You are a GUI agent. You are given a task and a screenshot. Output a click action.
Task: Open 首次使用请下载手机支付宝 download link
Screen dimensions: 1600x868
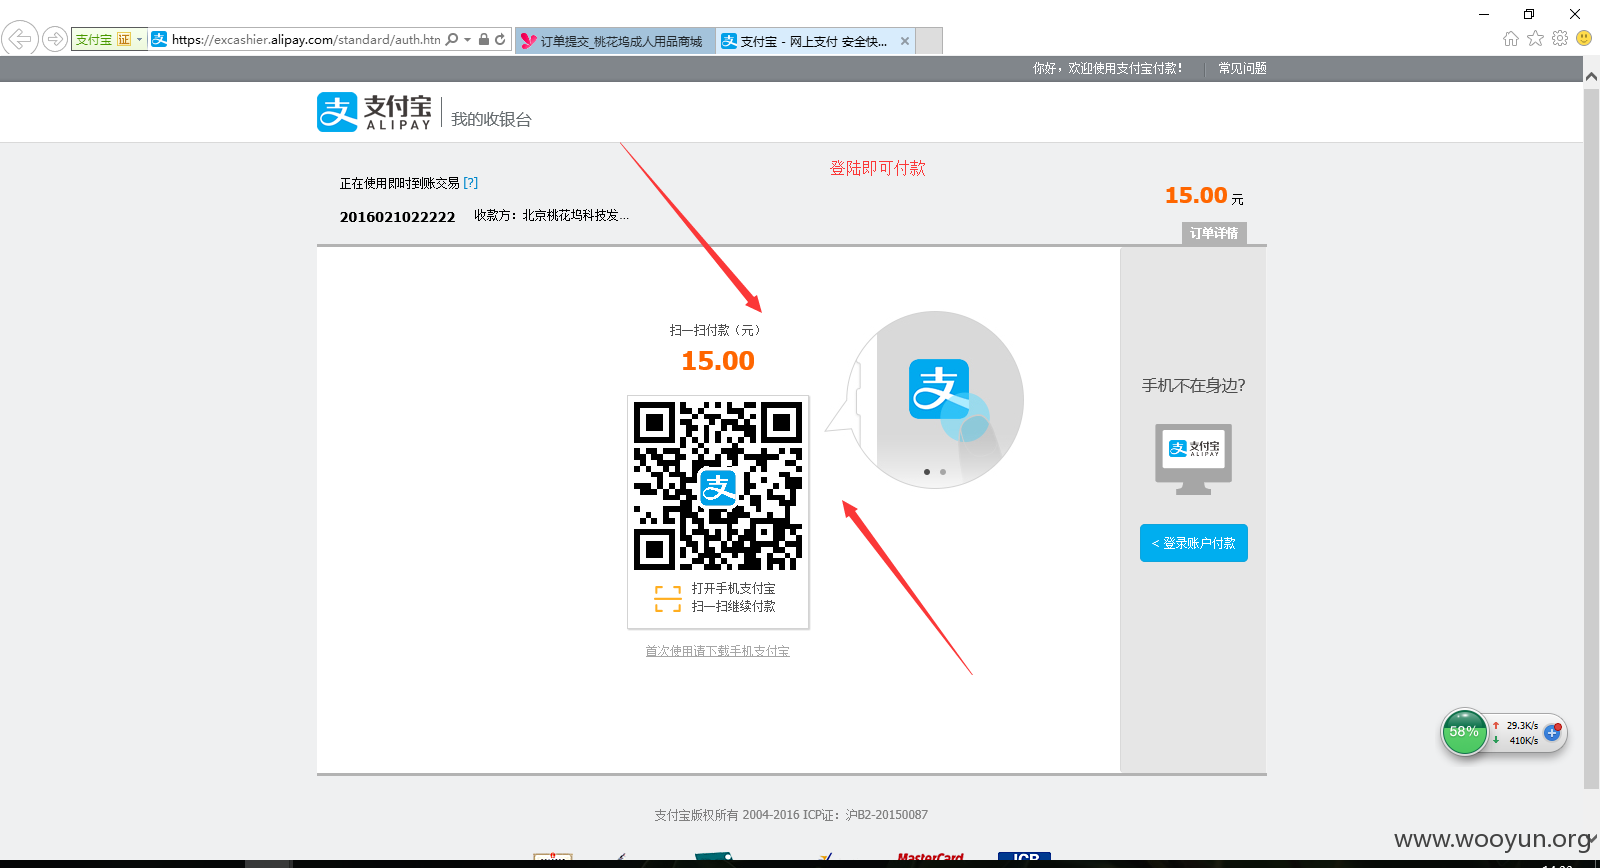coord(717,651)
